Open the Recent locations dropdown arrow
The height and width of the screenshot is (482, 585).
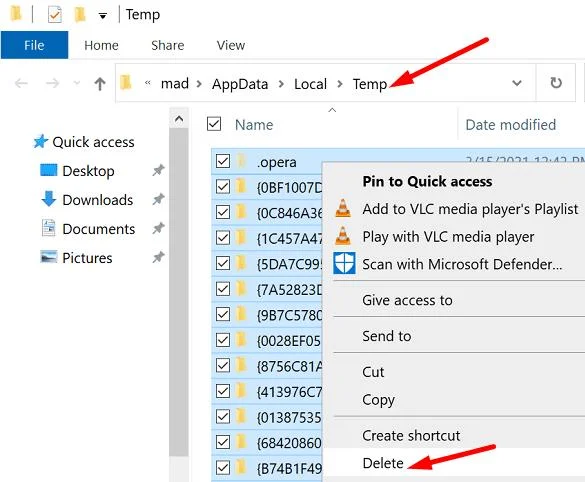(76, 83)
